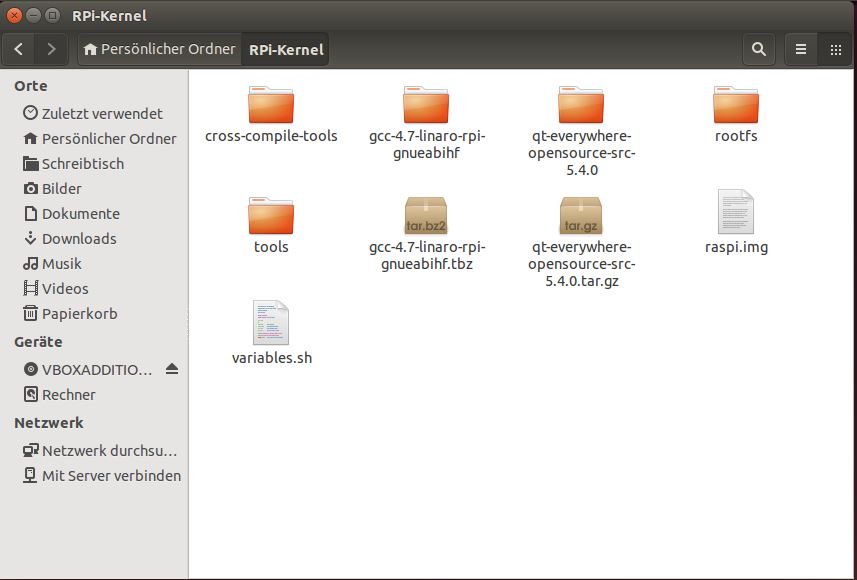Select the tools folder icon
This screenshot has width=857, height=580.
(x=271, y=215)
